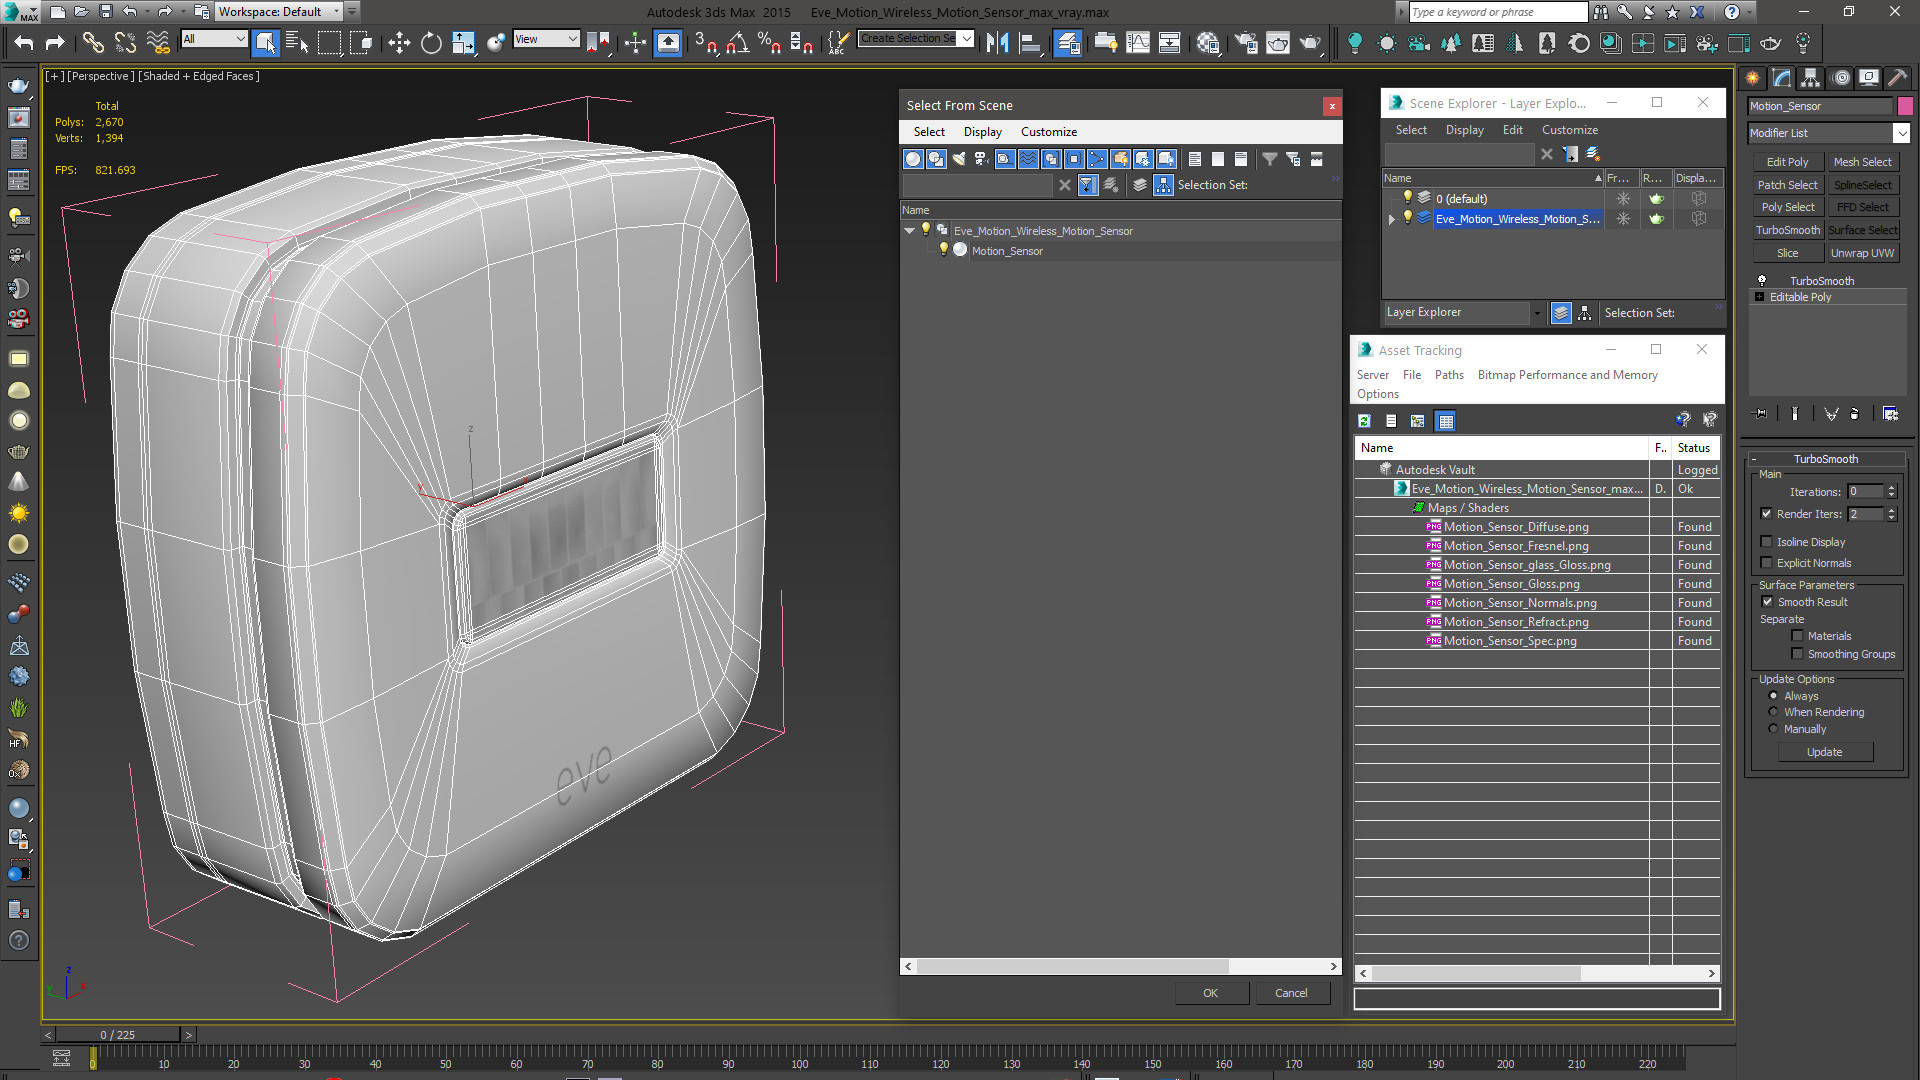1920x1080 pixels.
Task: Open the Server menu in Asset Tracking
Action: 1372,375
